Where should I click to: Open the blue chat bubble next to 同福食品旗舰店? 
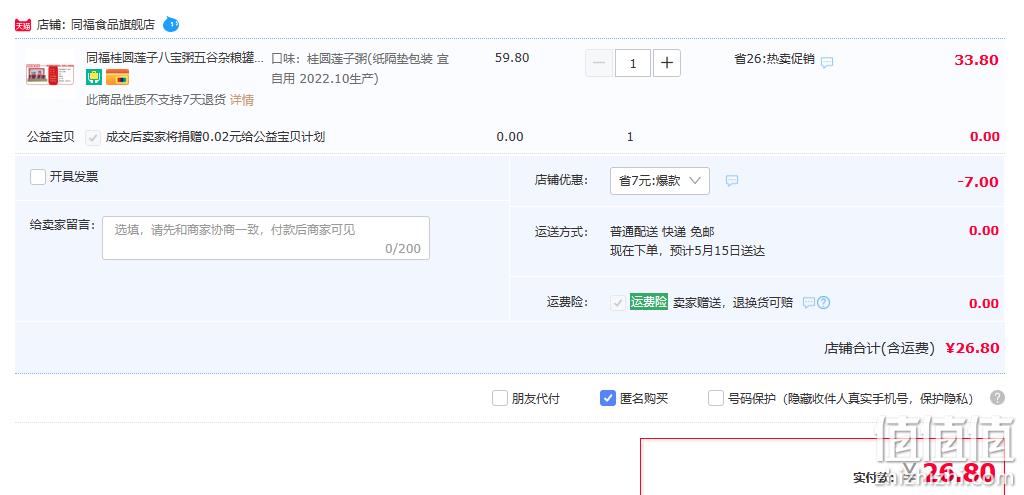pyautogui.click(x=170, y=25)
